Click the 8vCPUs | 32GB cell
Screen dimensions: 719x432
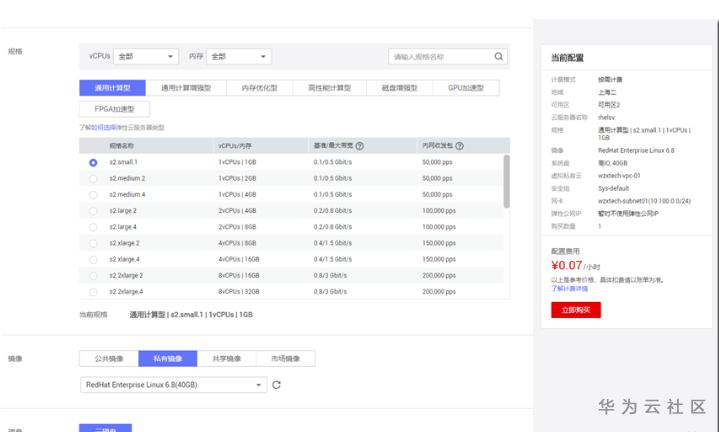pyautogui.click(x=239, y=292)
